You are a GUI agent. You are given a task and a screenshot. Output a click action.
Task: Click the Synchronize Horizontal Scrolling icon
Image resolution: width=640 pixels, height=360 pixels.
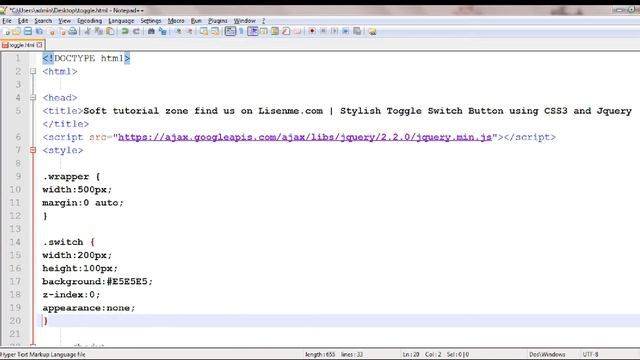click(x=215, y=31)
